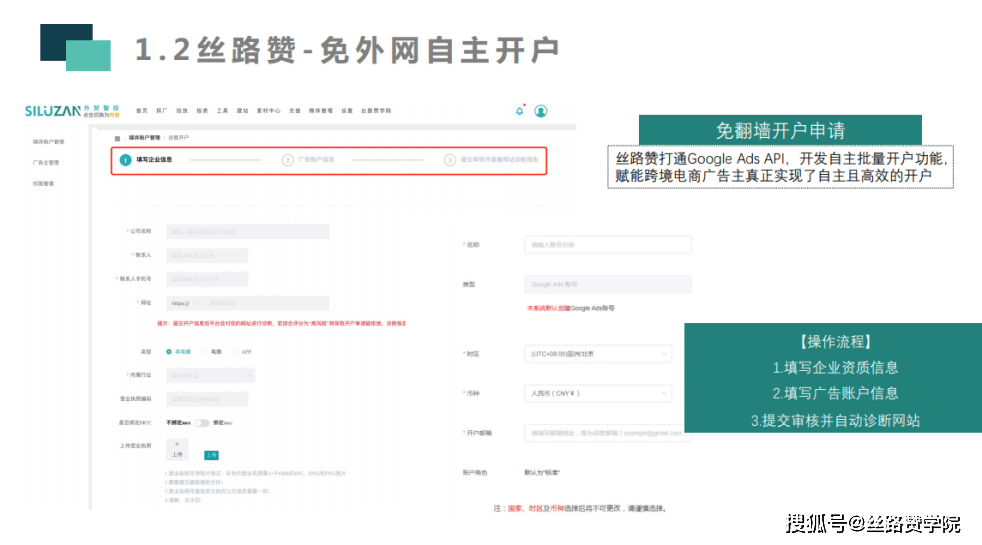Click the 公司名称 input field
The height and width of the screenshot is (545, 982).
(247, 231)
